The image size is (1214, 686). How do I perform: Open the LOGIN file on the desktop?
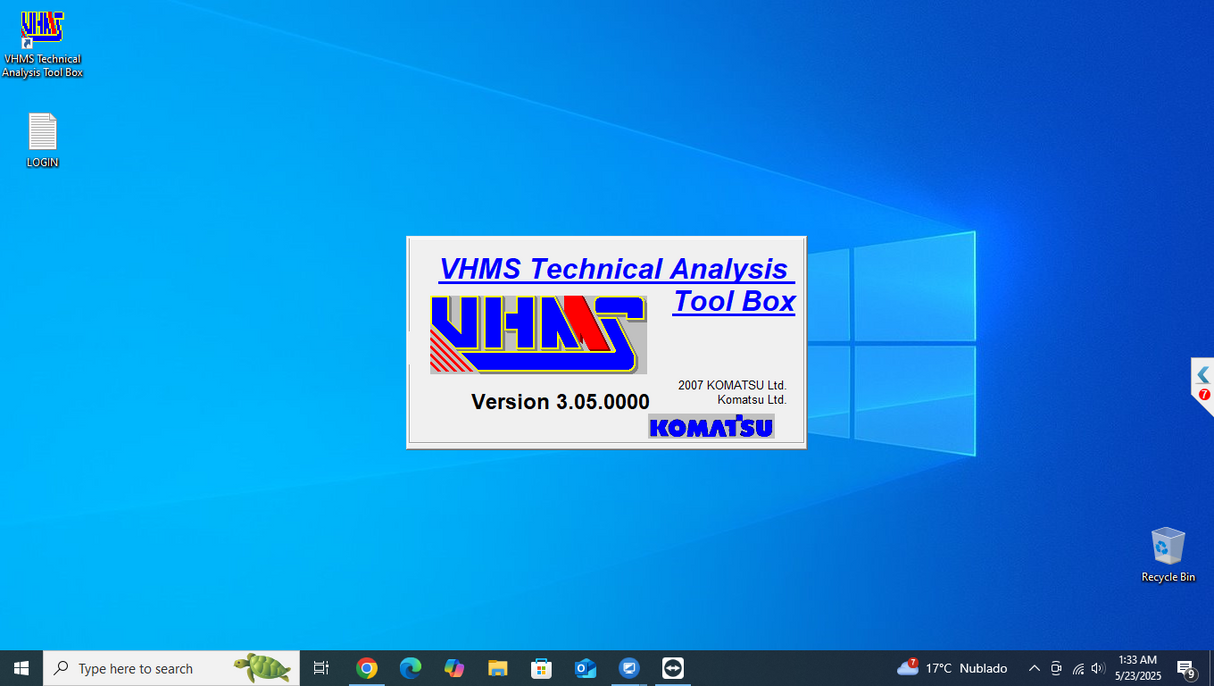pyautogui.click(x=42, y=133)
